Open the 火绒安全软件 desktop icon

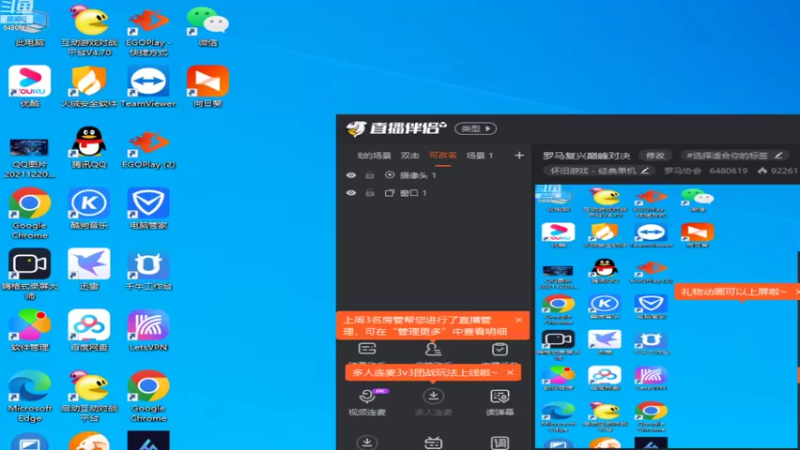(89, 86)
